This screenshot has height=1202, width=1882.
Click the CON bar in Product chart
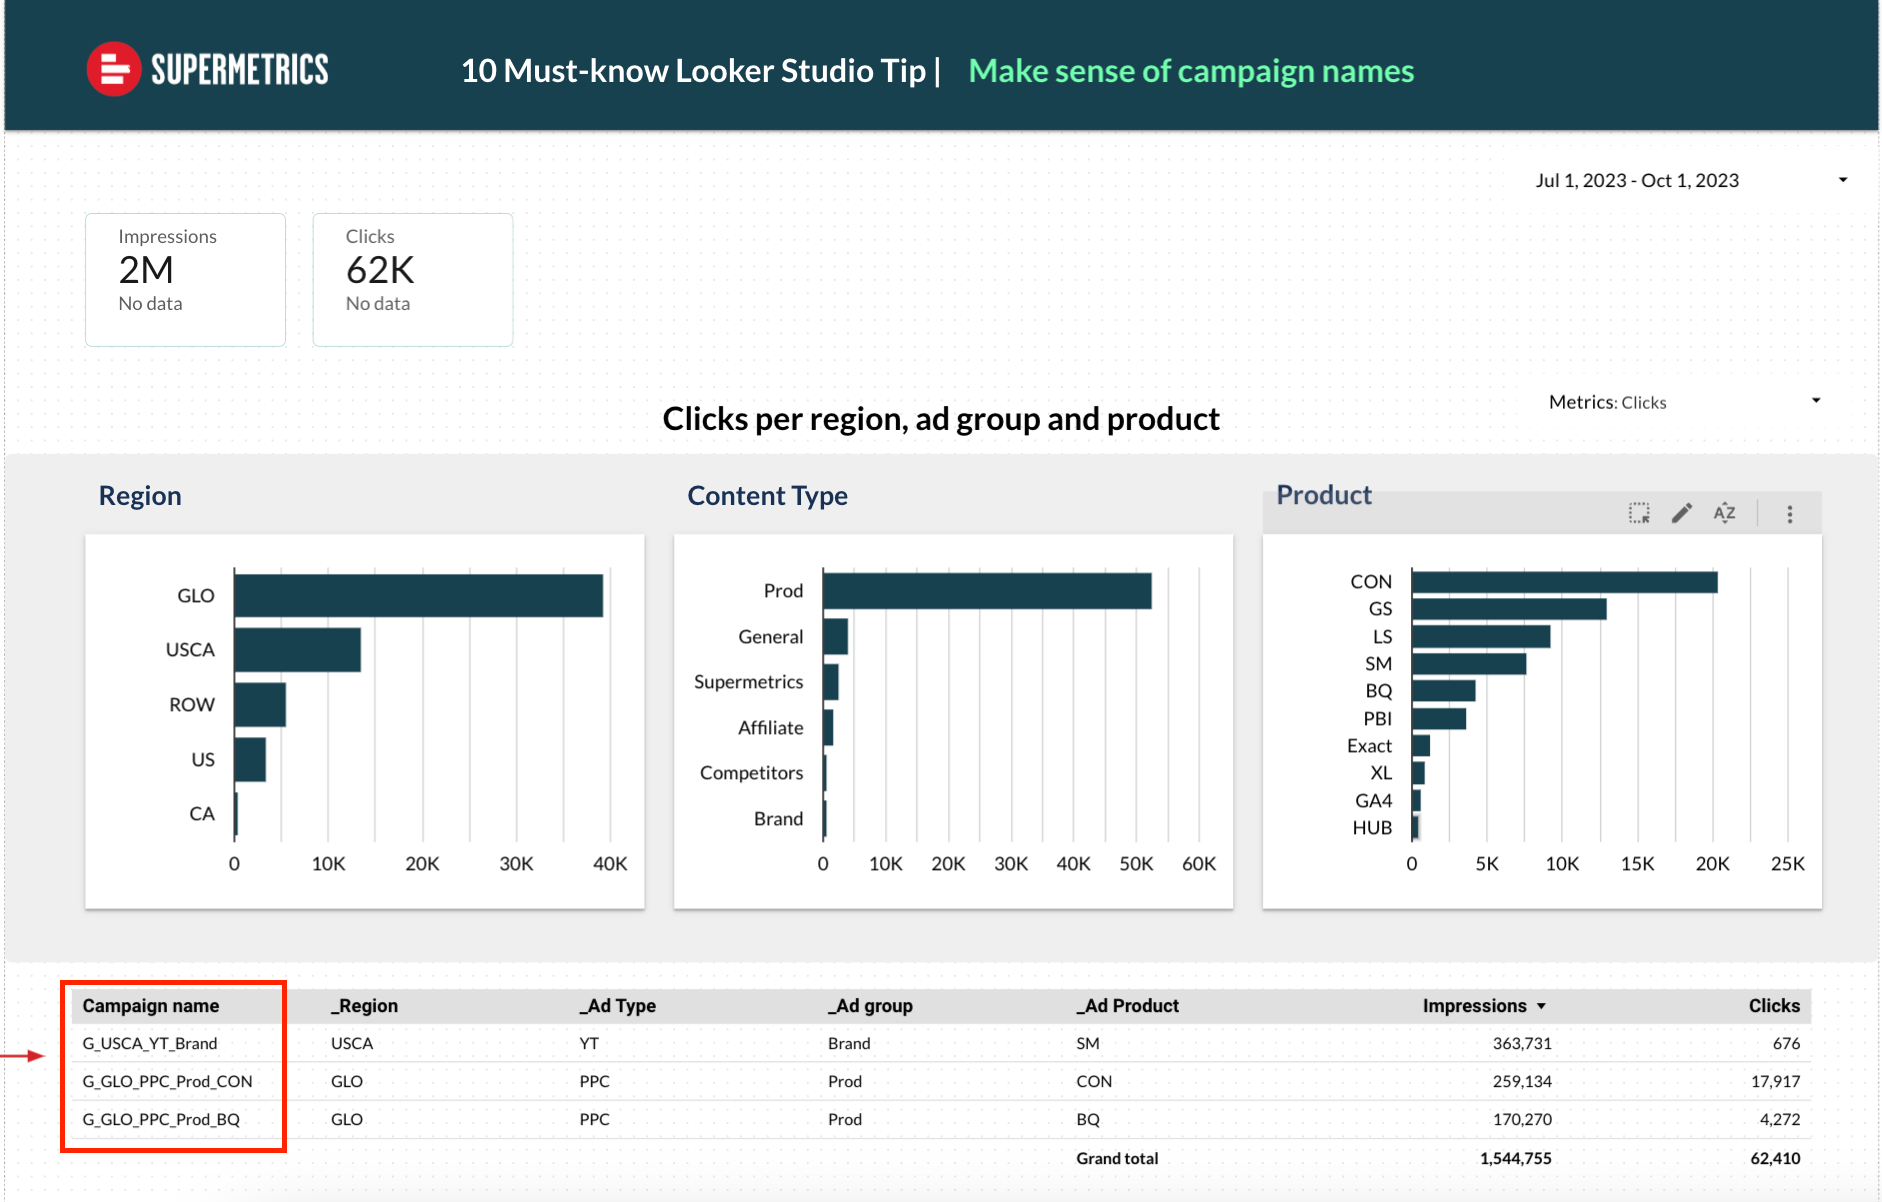pyautogui.click(x=1564, y=582)
